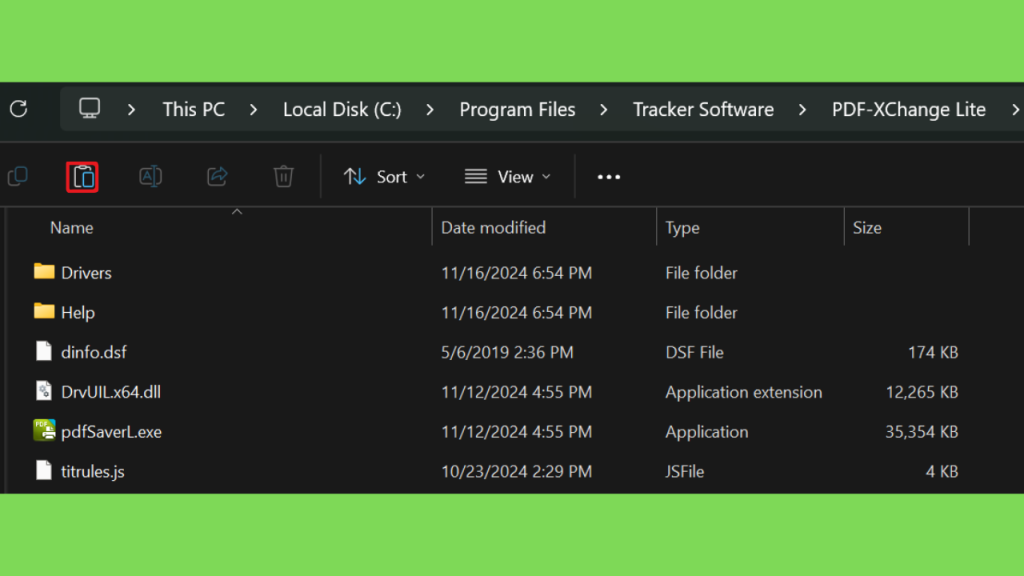Click the pdfSaverL.exe row Application type
1024x576 pixels.
point(707,432)
